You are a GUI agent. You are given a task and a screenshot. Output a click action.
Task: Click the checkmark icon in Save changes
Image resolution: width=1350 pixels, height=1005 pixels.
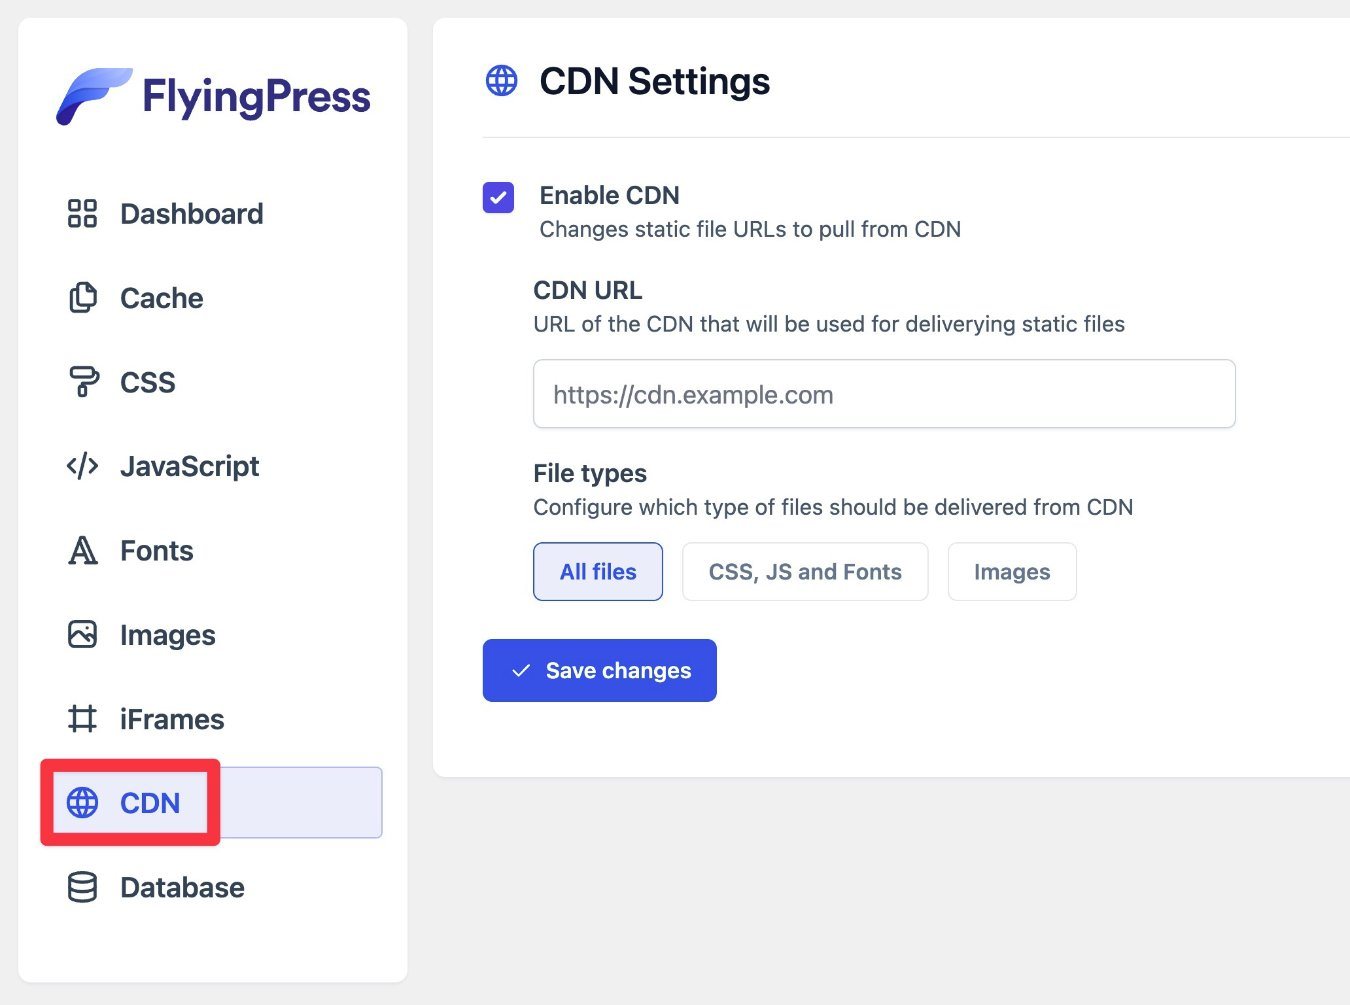(521, 671)
